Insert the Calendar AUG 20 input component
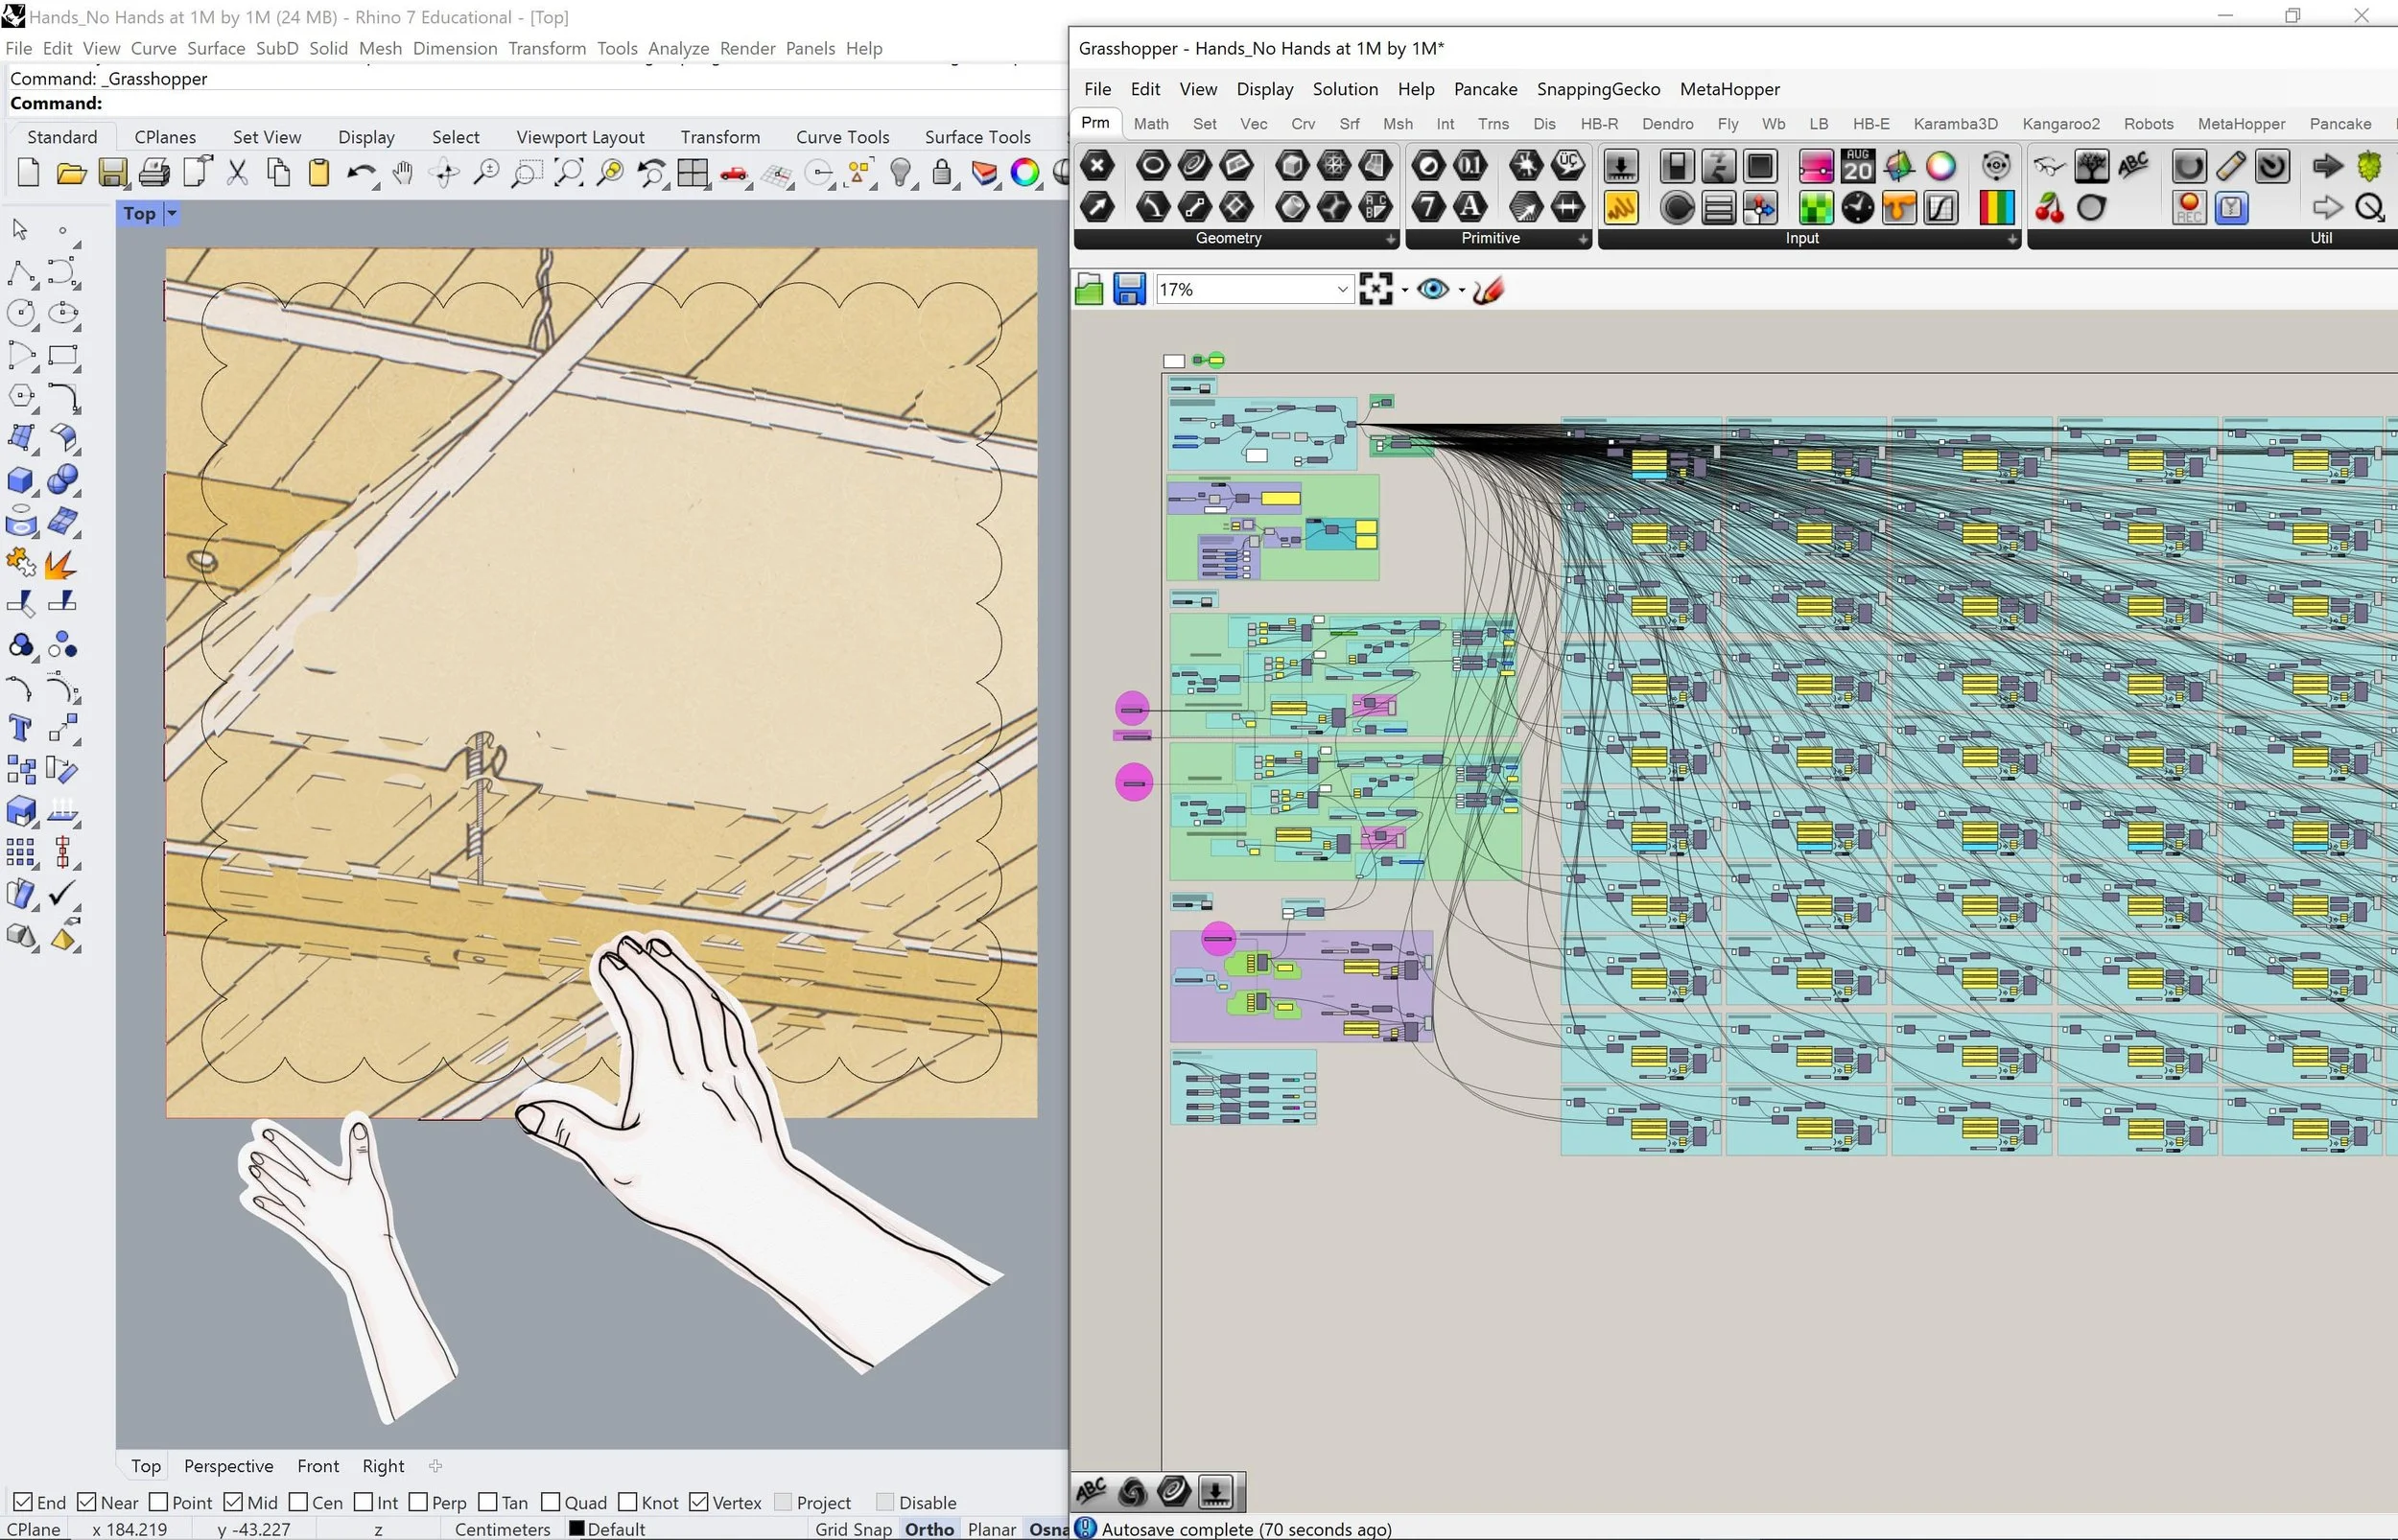The width and height of the screenshot is (2398, 1540). tap(1858, 167)
